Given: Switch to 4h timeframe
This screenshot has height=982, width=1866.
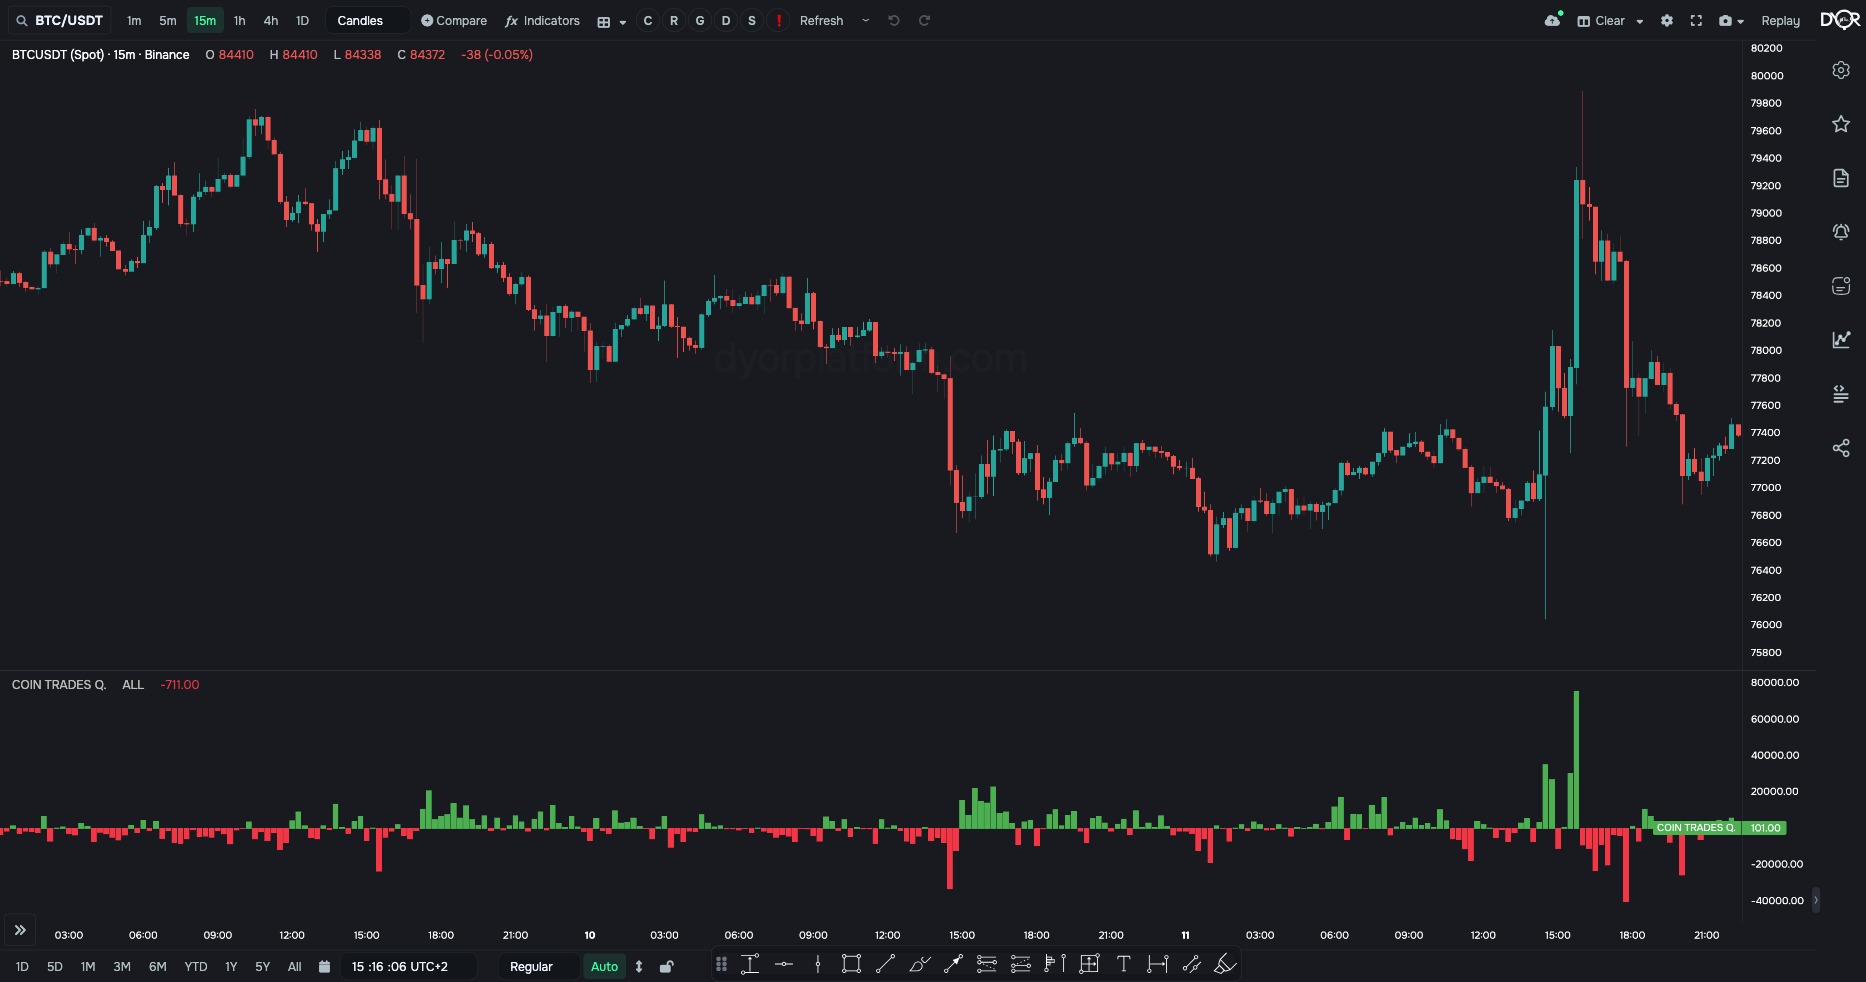Looking at the screenshot, I should pyautogui.click(x=271, y=21).
